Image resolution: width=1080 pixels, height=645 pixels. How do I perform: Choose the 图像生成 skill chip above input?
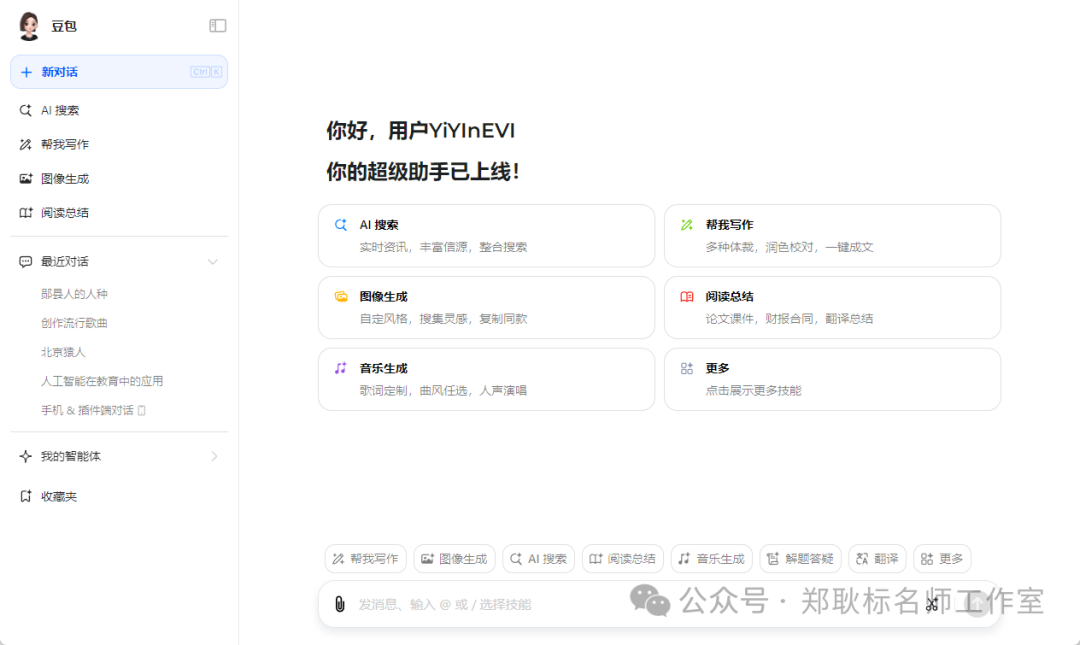tap(454, 559)
